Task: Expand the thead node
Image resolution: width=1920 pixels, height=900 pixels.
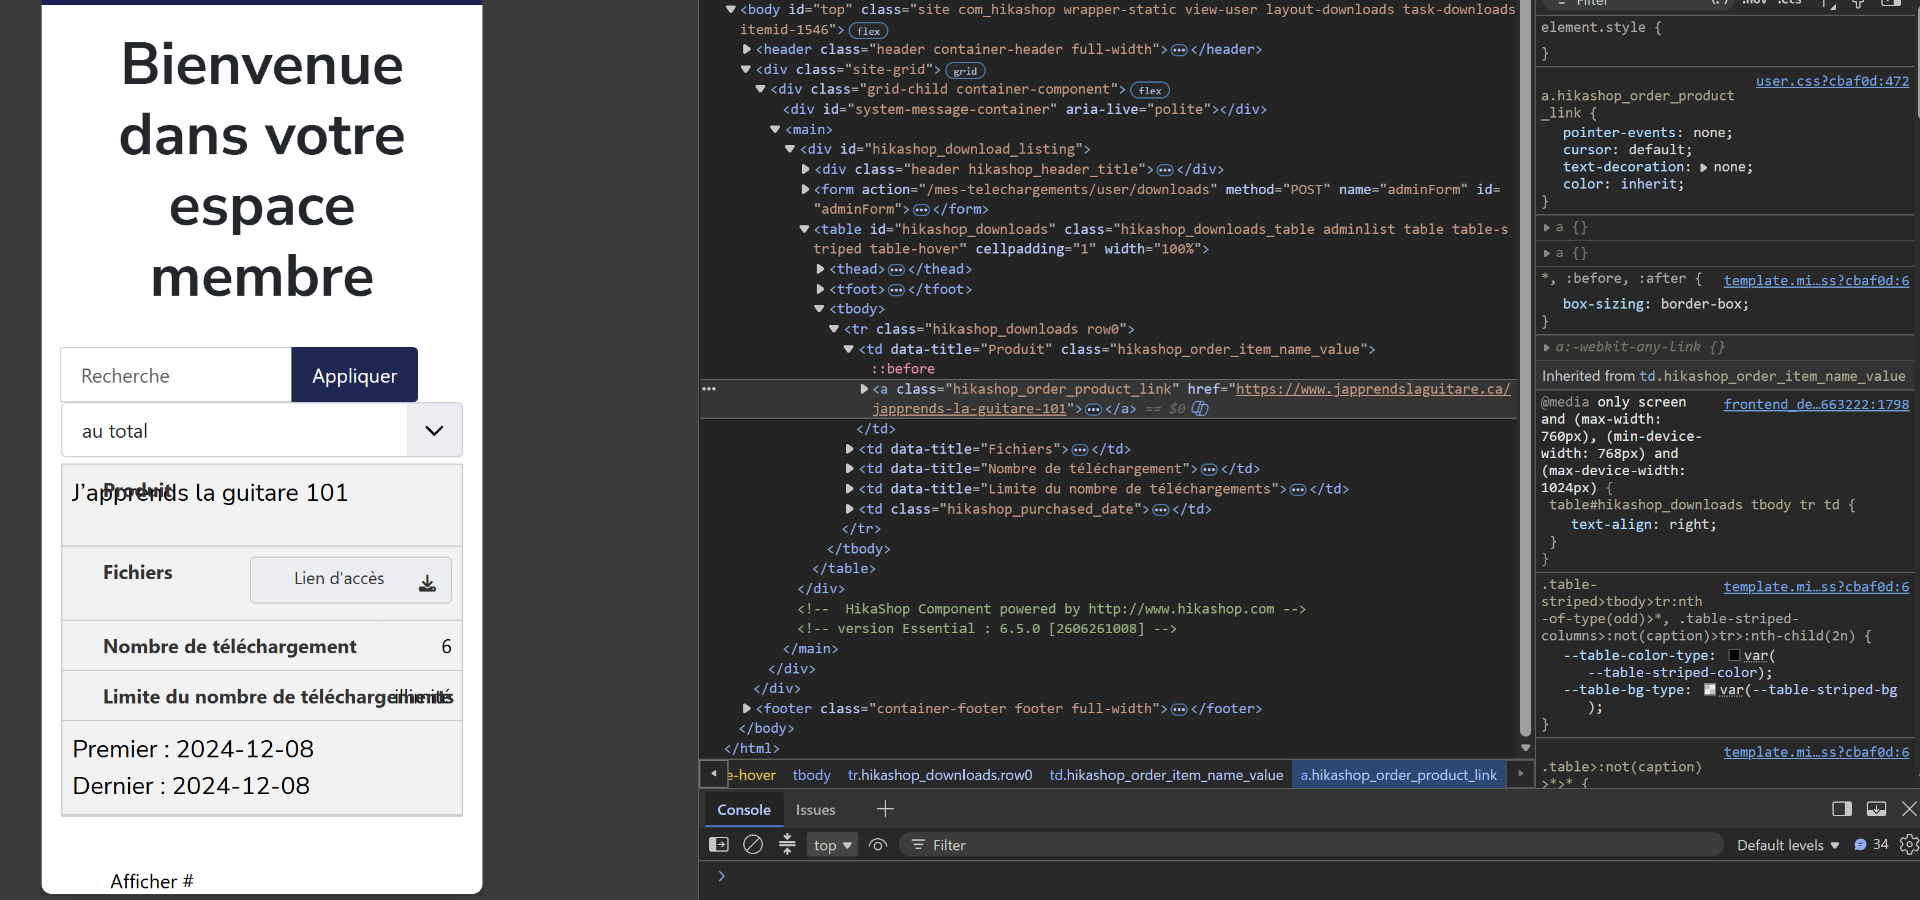Action: pos(820,269)
